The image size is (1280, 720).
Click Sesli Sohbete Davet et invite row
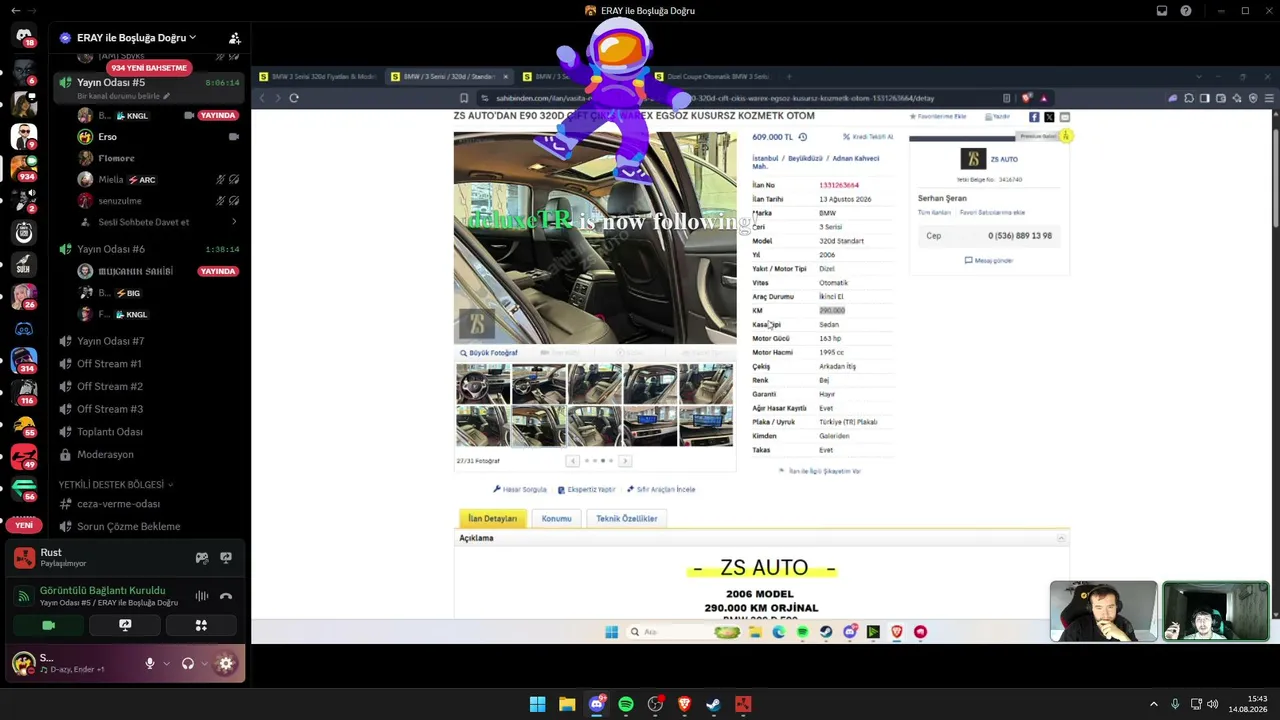[x=144, y=222]
